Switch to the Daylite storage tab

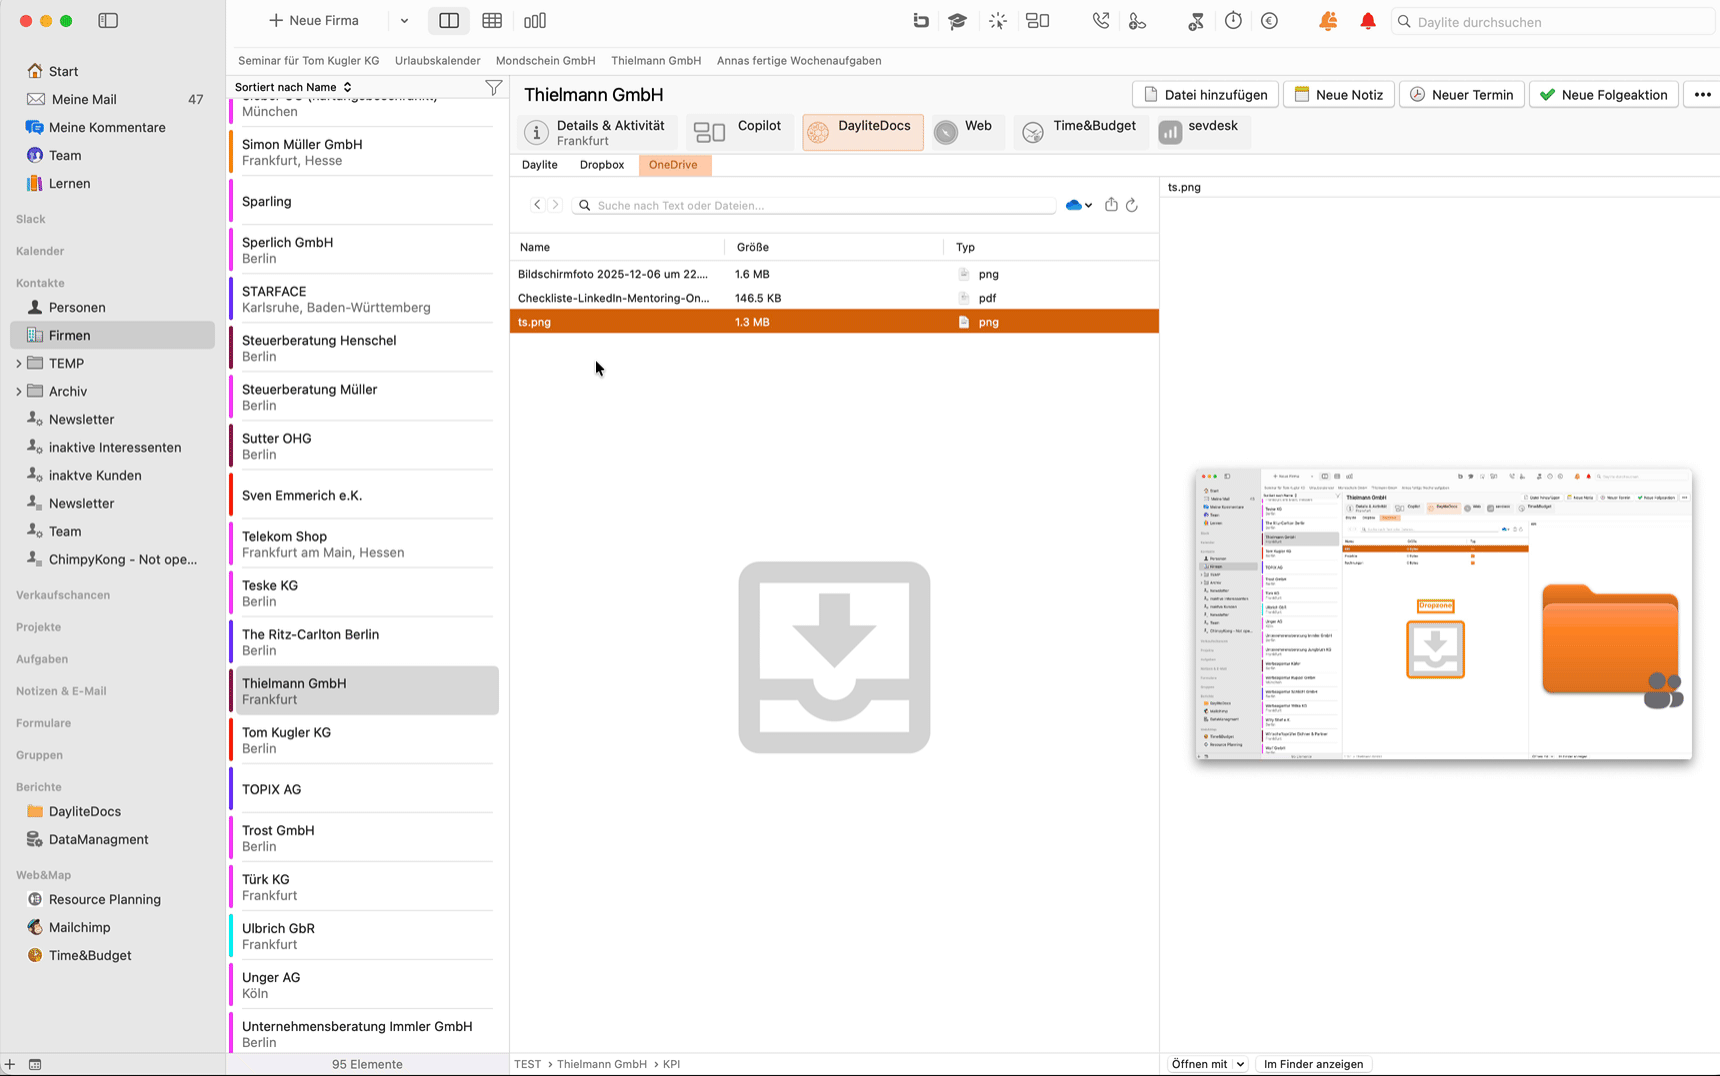click(540, 165)
